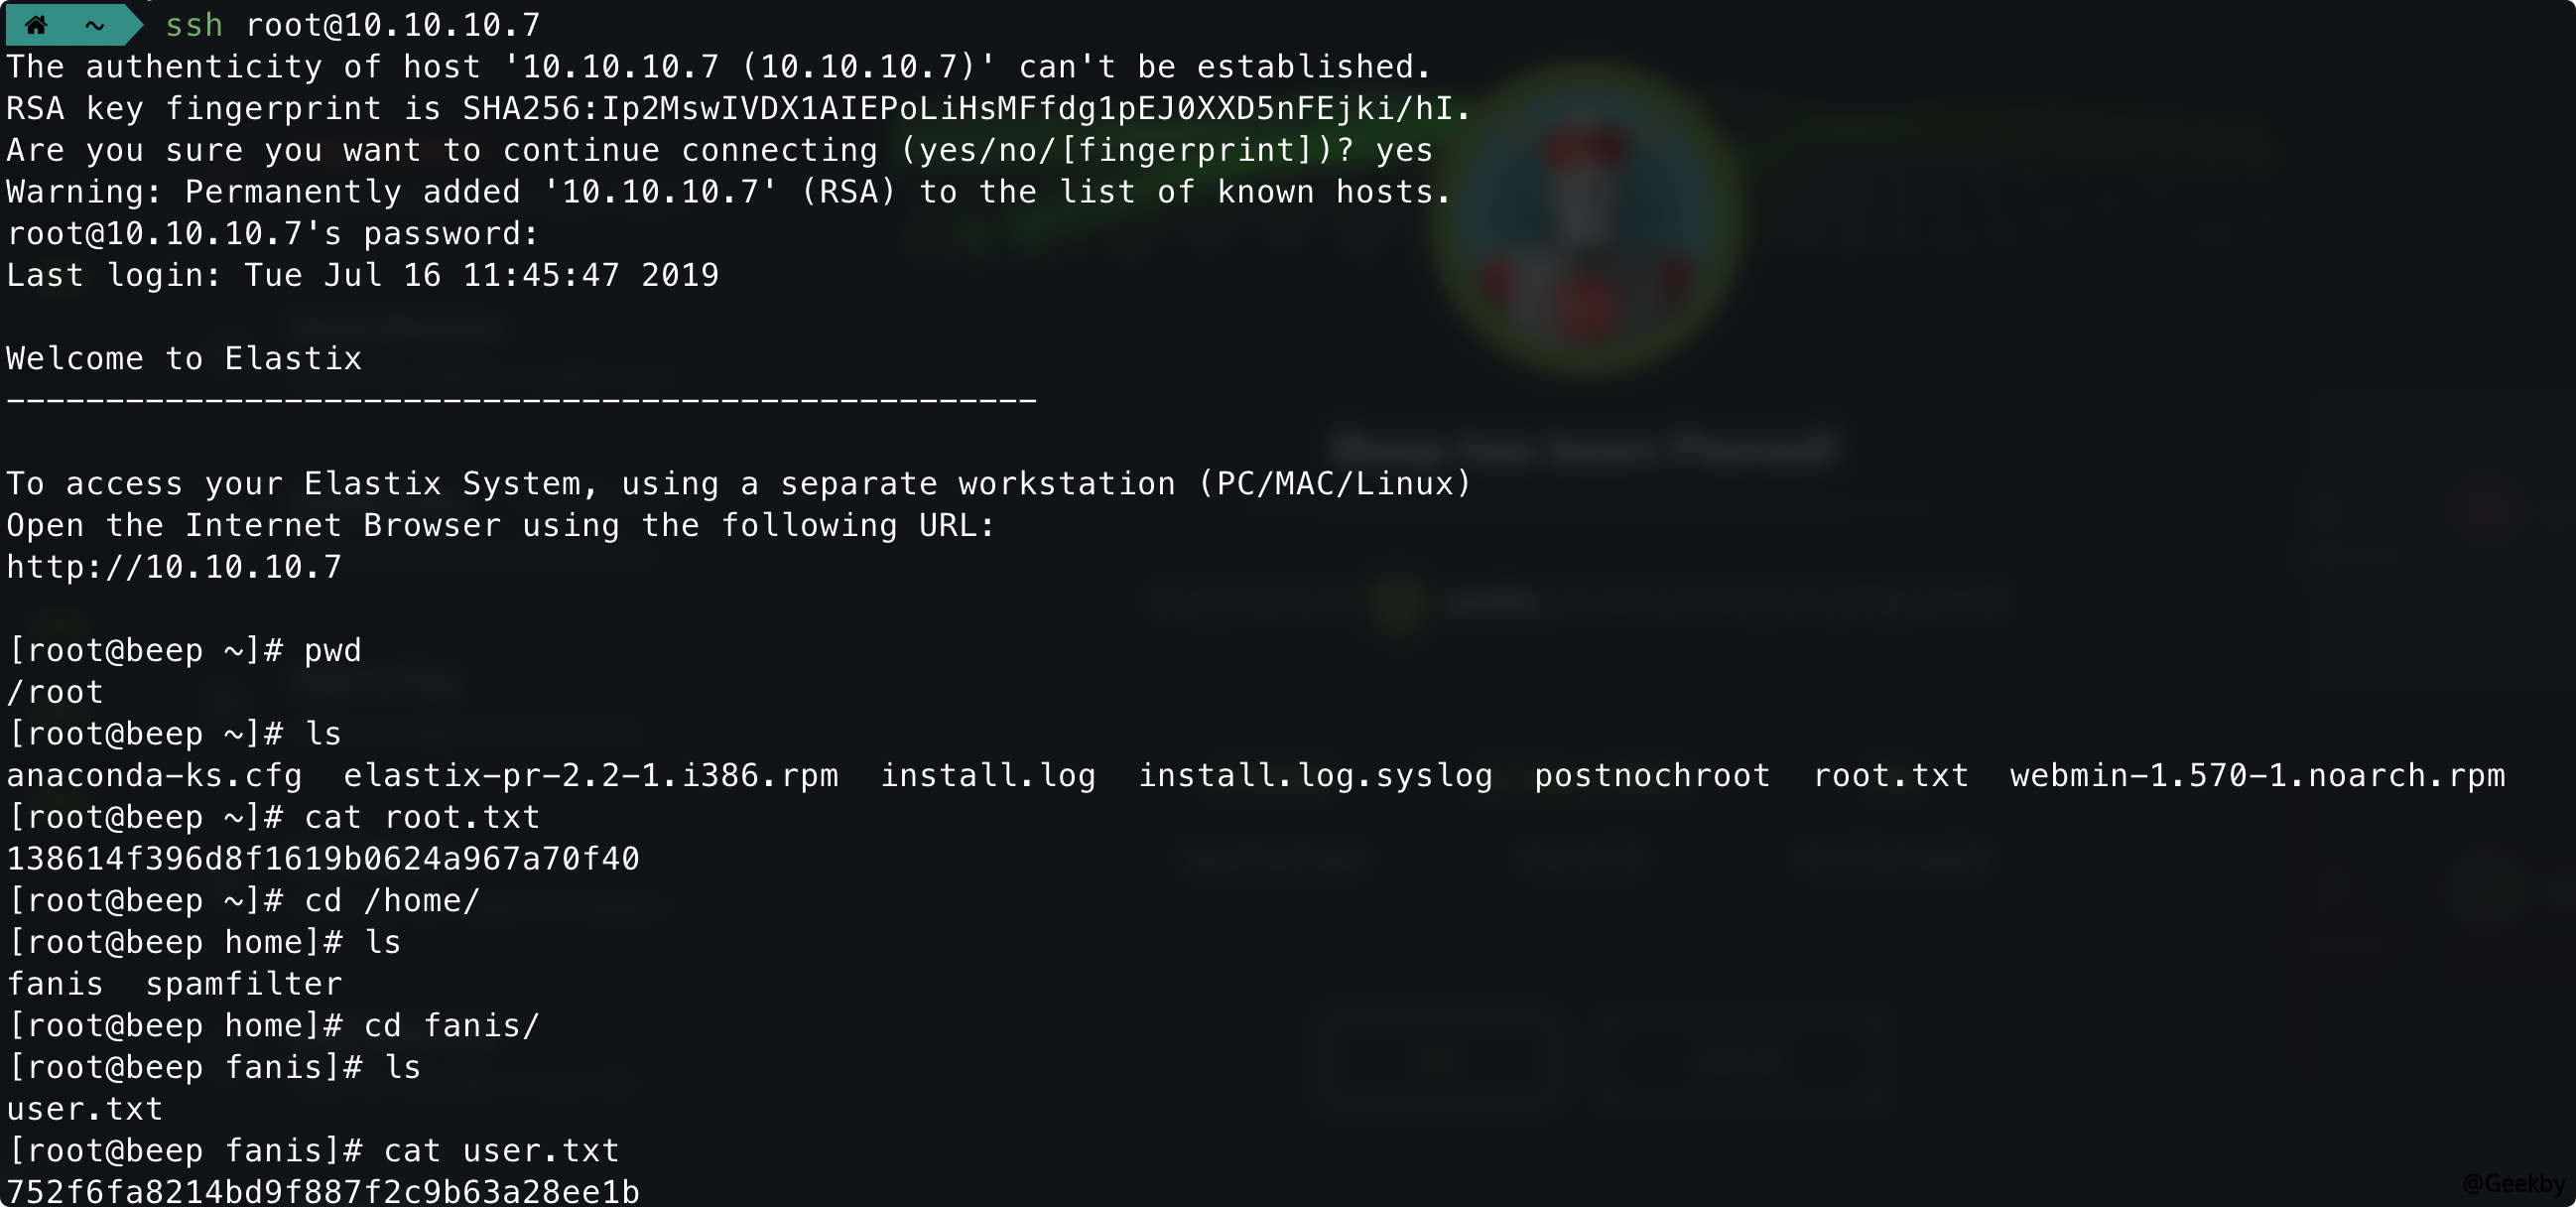
Task: Click the spamfilter directory name
Action: (x=243, y=983)
